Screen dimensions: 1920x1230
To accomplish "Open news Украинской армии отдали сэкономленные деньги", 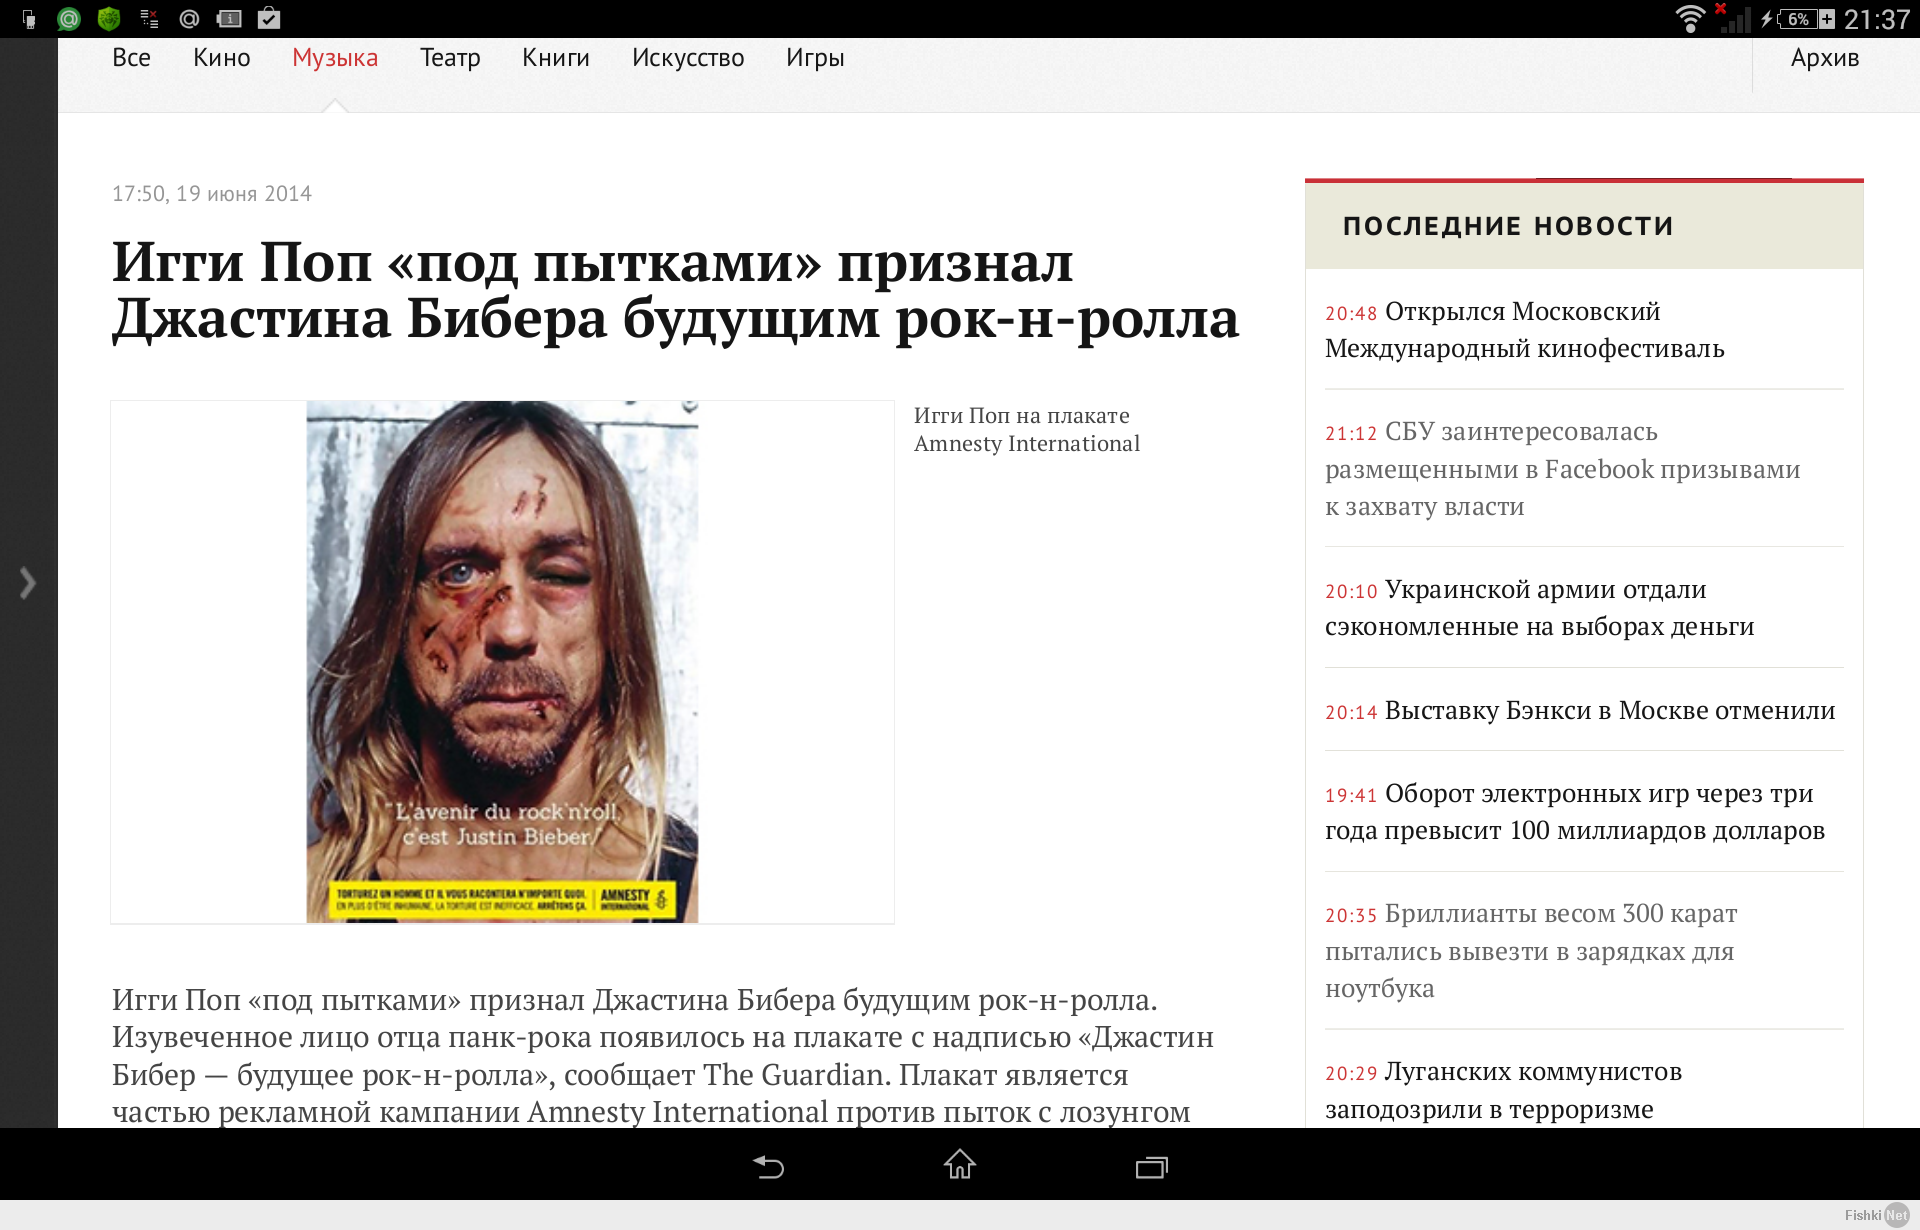I will pos(1540,608).
